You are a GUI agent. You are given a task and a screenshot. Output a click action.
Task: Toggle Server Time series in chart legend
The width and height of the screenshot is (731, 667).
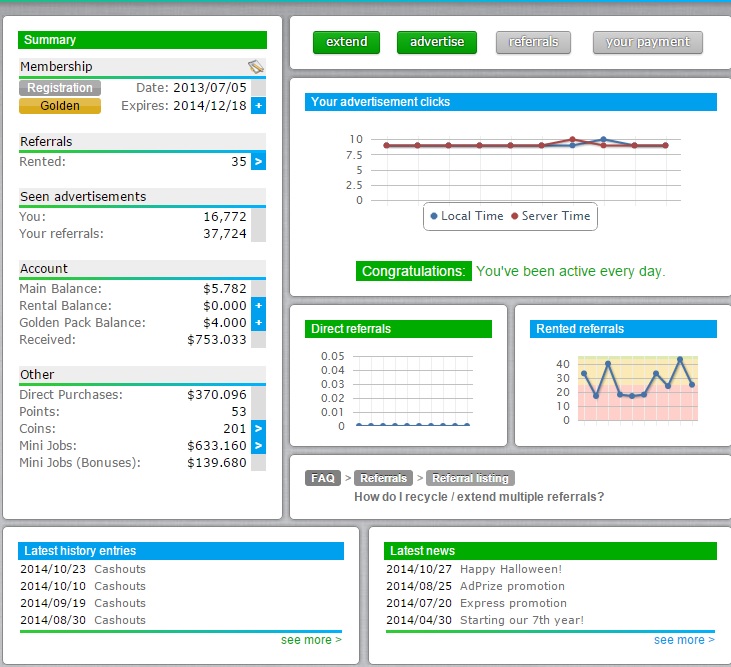pyautogui.click(x=550, y=216)
